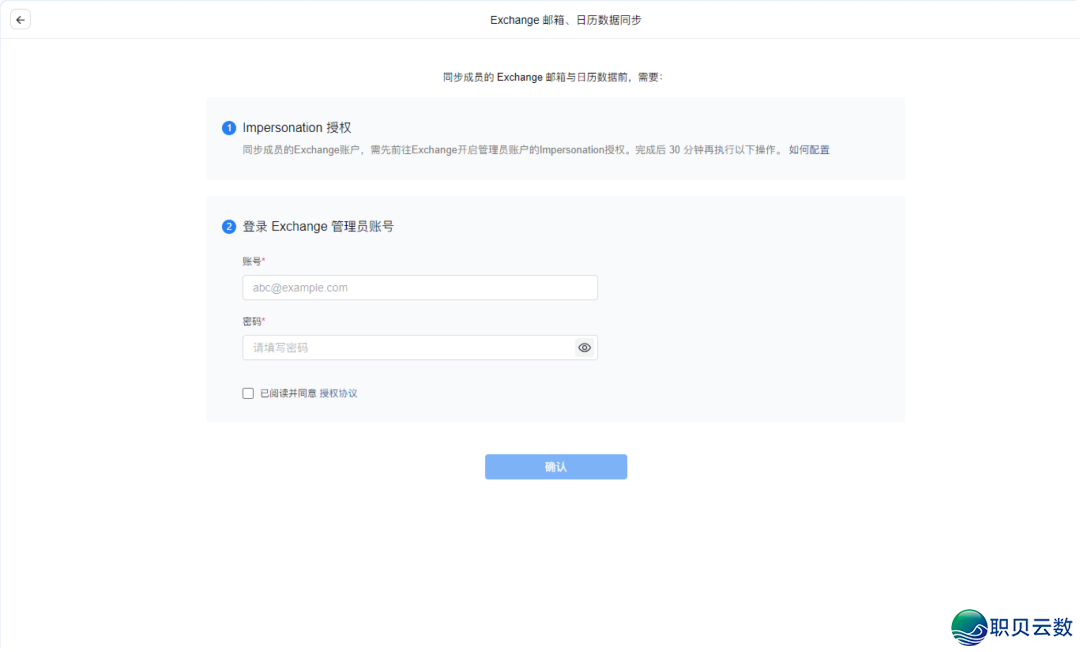The image size is (1080, 652).
Task: Click the 职贝云数 logo icon
Action: (x=1012, y=626)
